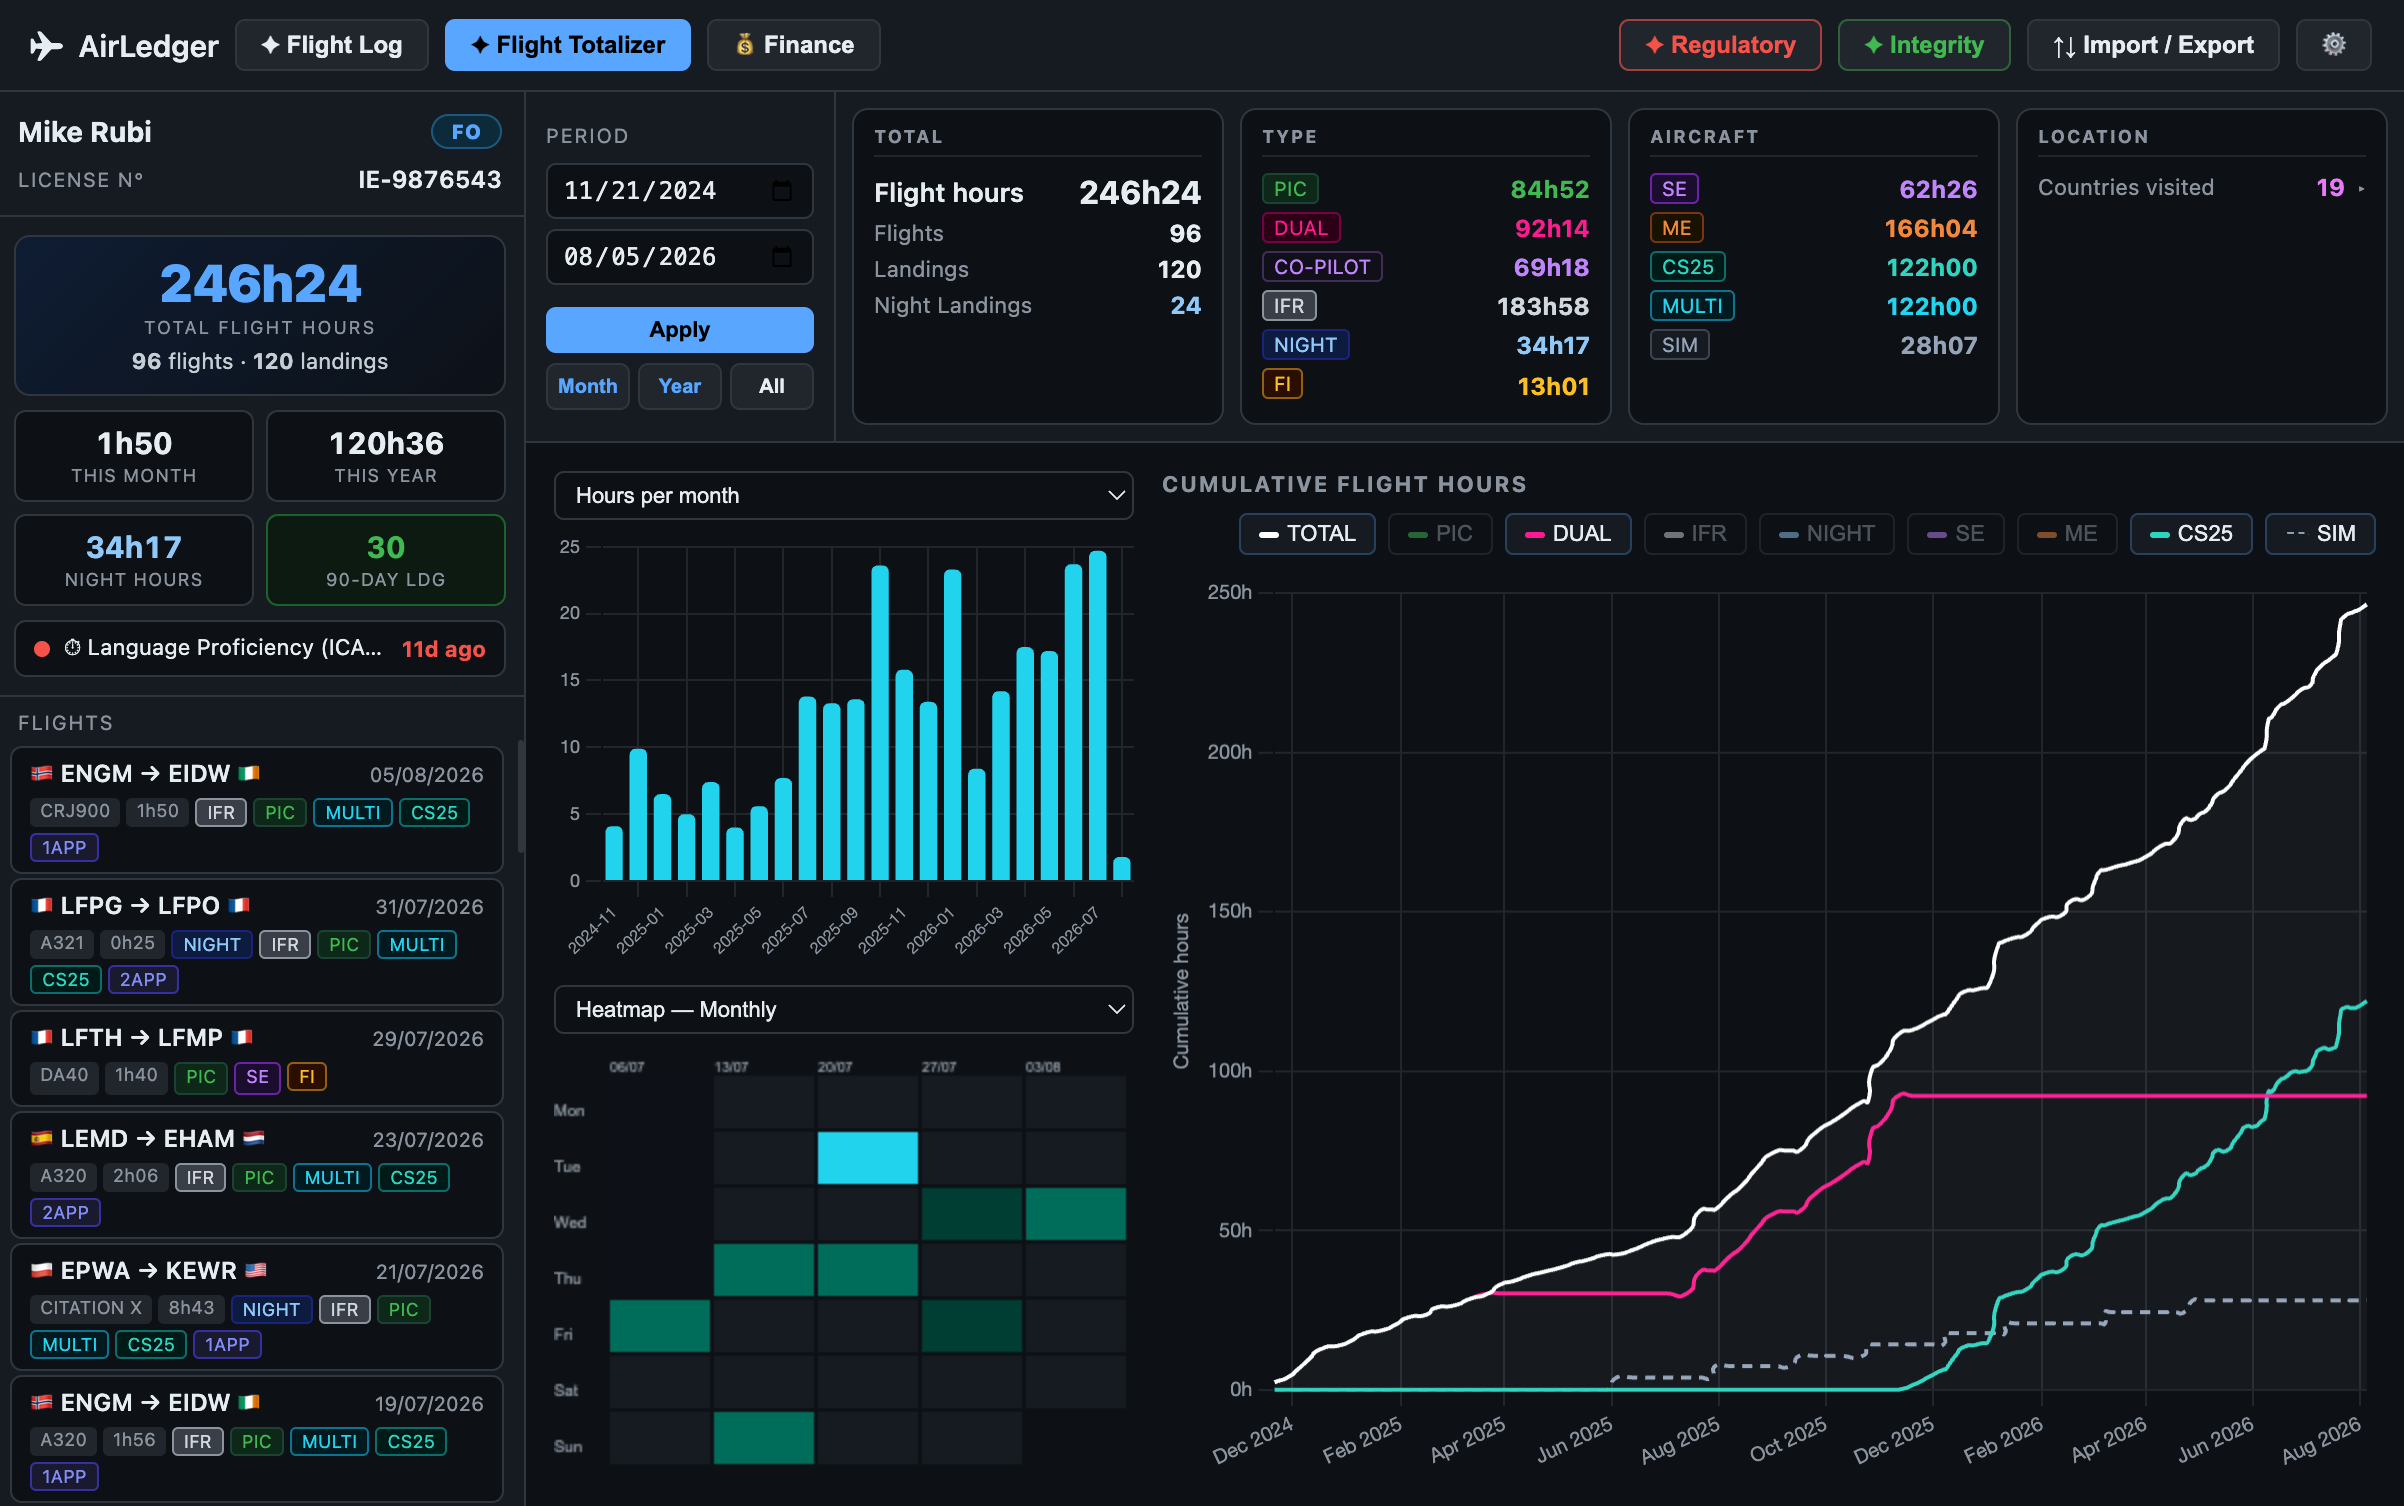The height and width of the screenshot is (1506, 2404).
Task: Set period to Month
Action: pyautogui.click(x=588, y=386)
